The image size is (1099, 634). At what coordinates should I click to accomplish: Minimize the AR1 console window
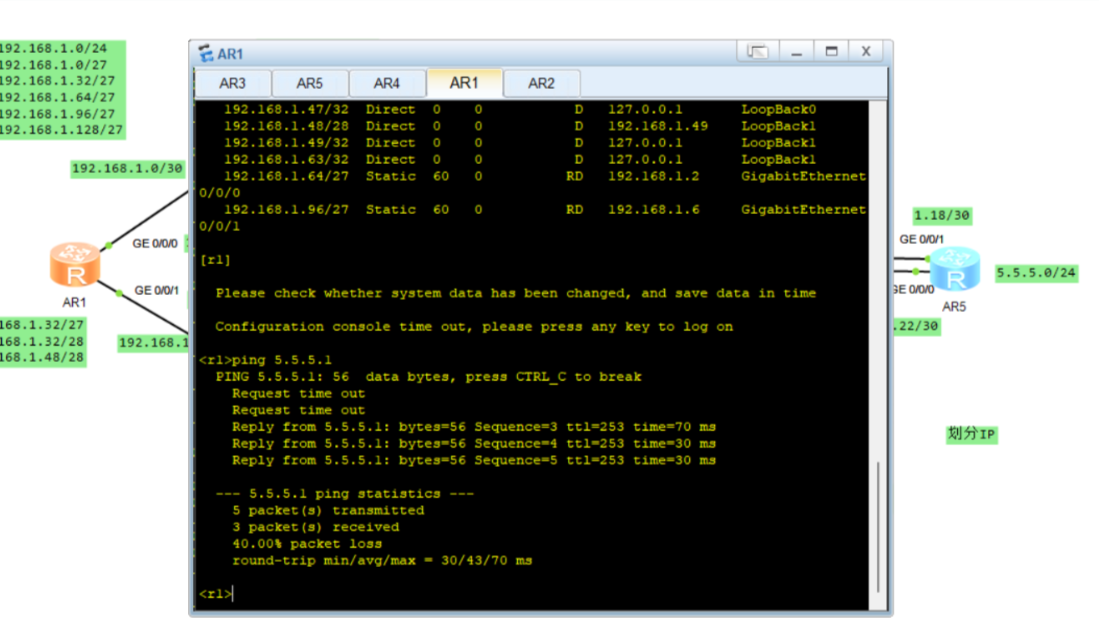tap(796, 51)
